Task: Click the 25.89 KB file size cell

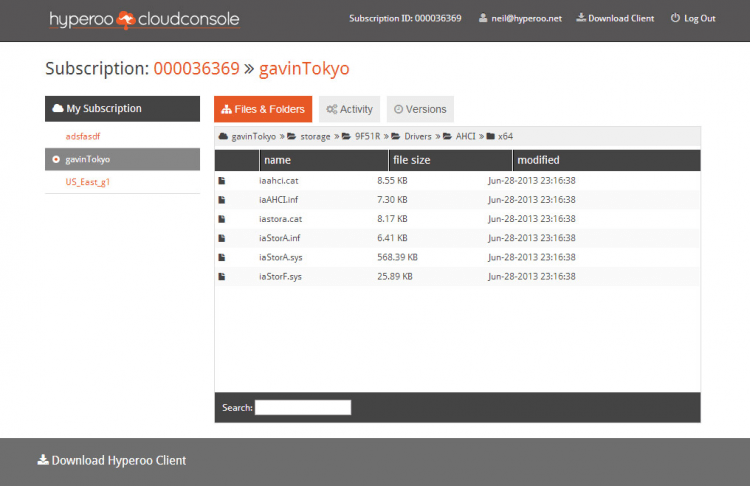Action: (395, 276)
